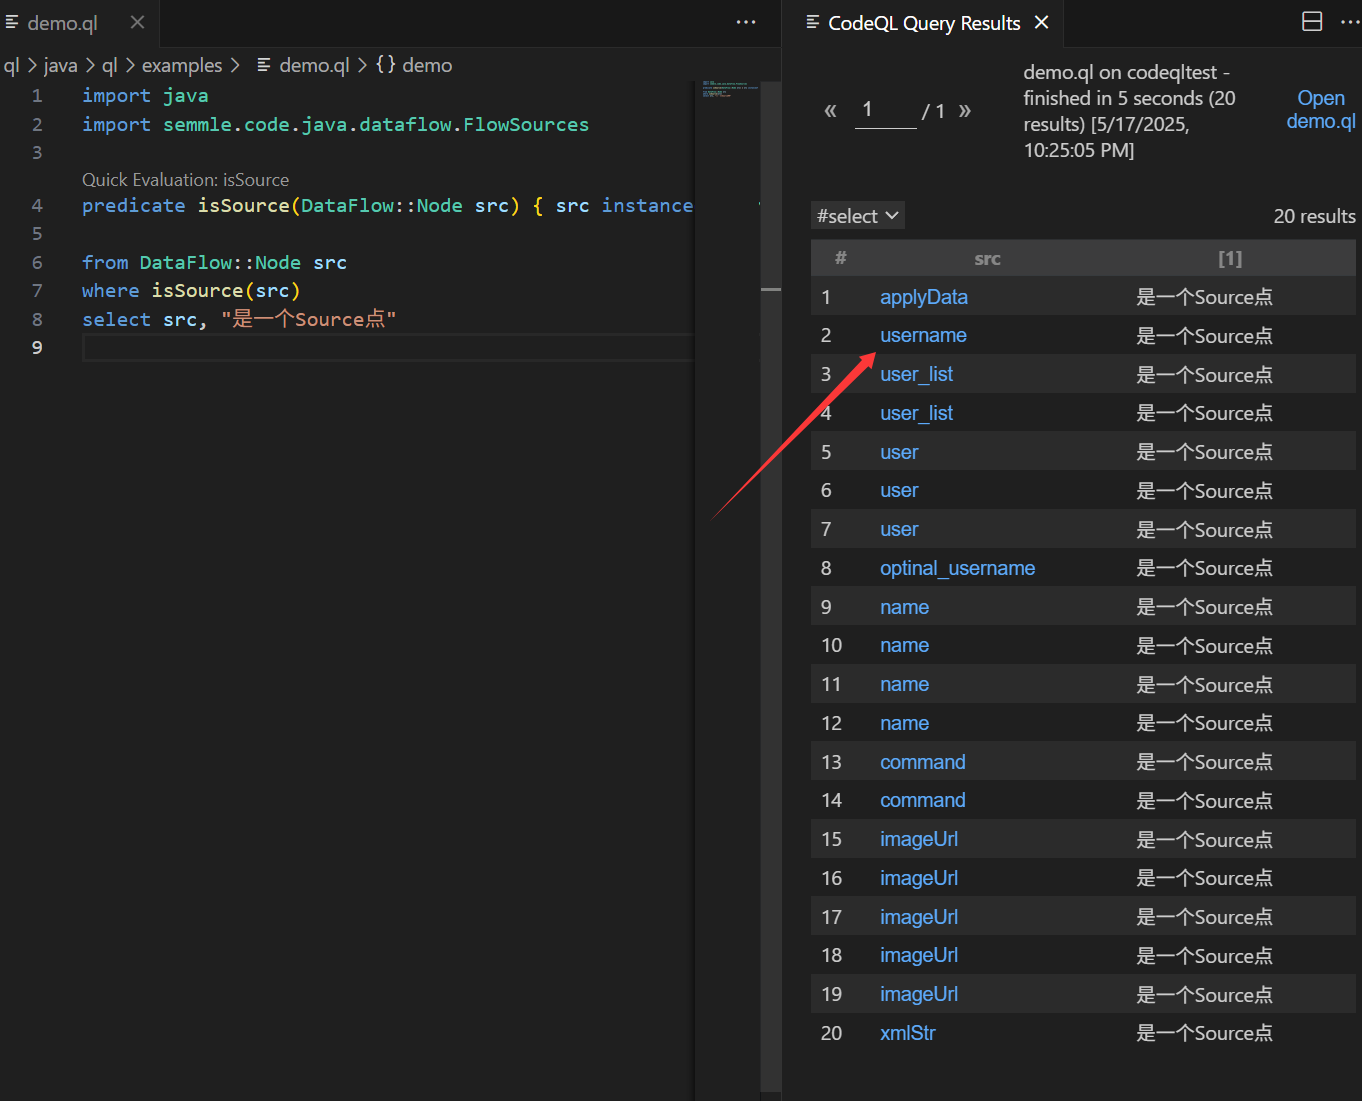1362x1101 pixels.
Task: Open more actions menu in editor area
Action: pos(745,21)
